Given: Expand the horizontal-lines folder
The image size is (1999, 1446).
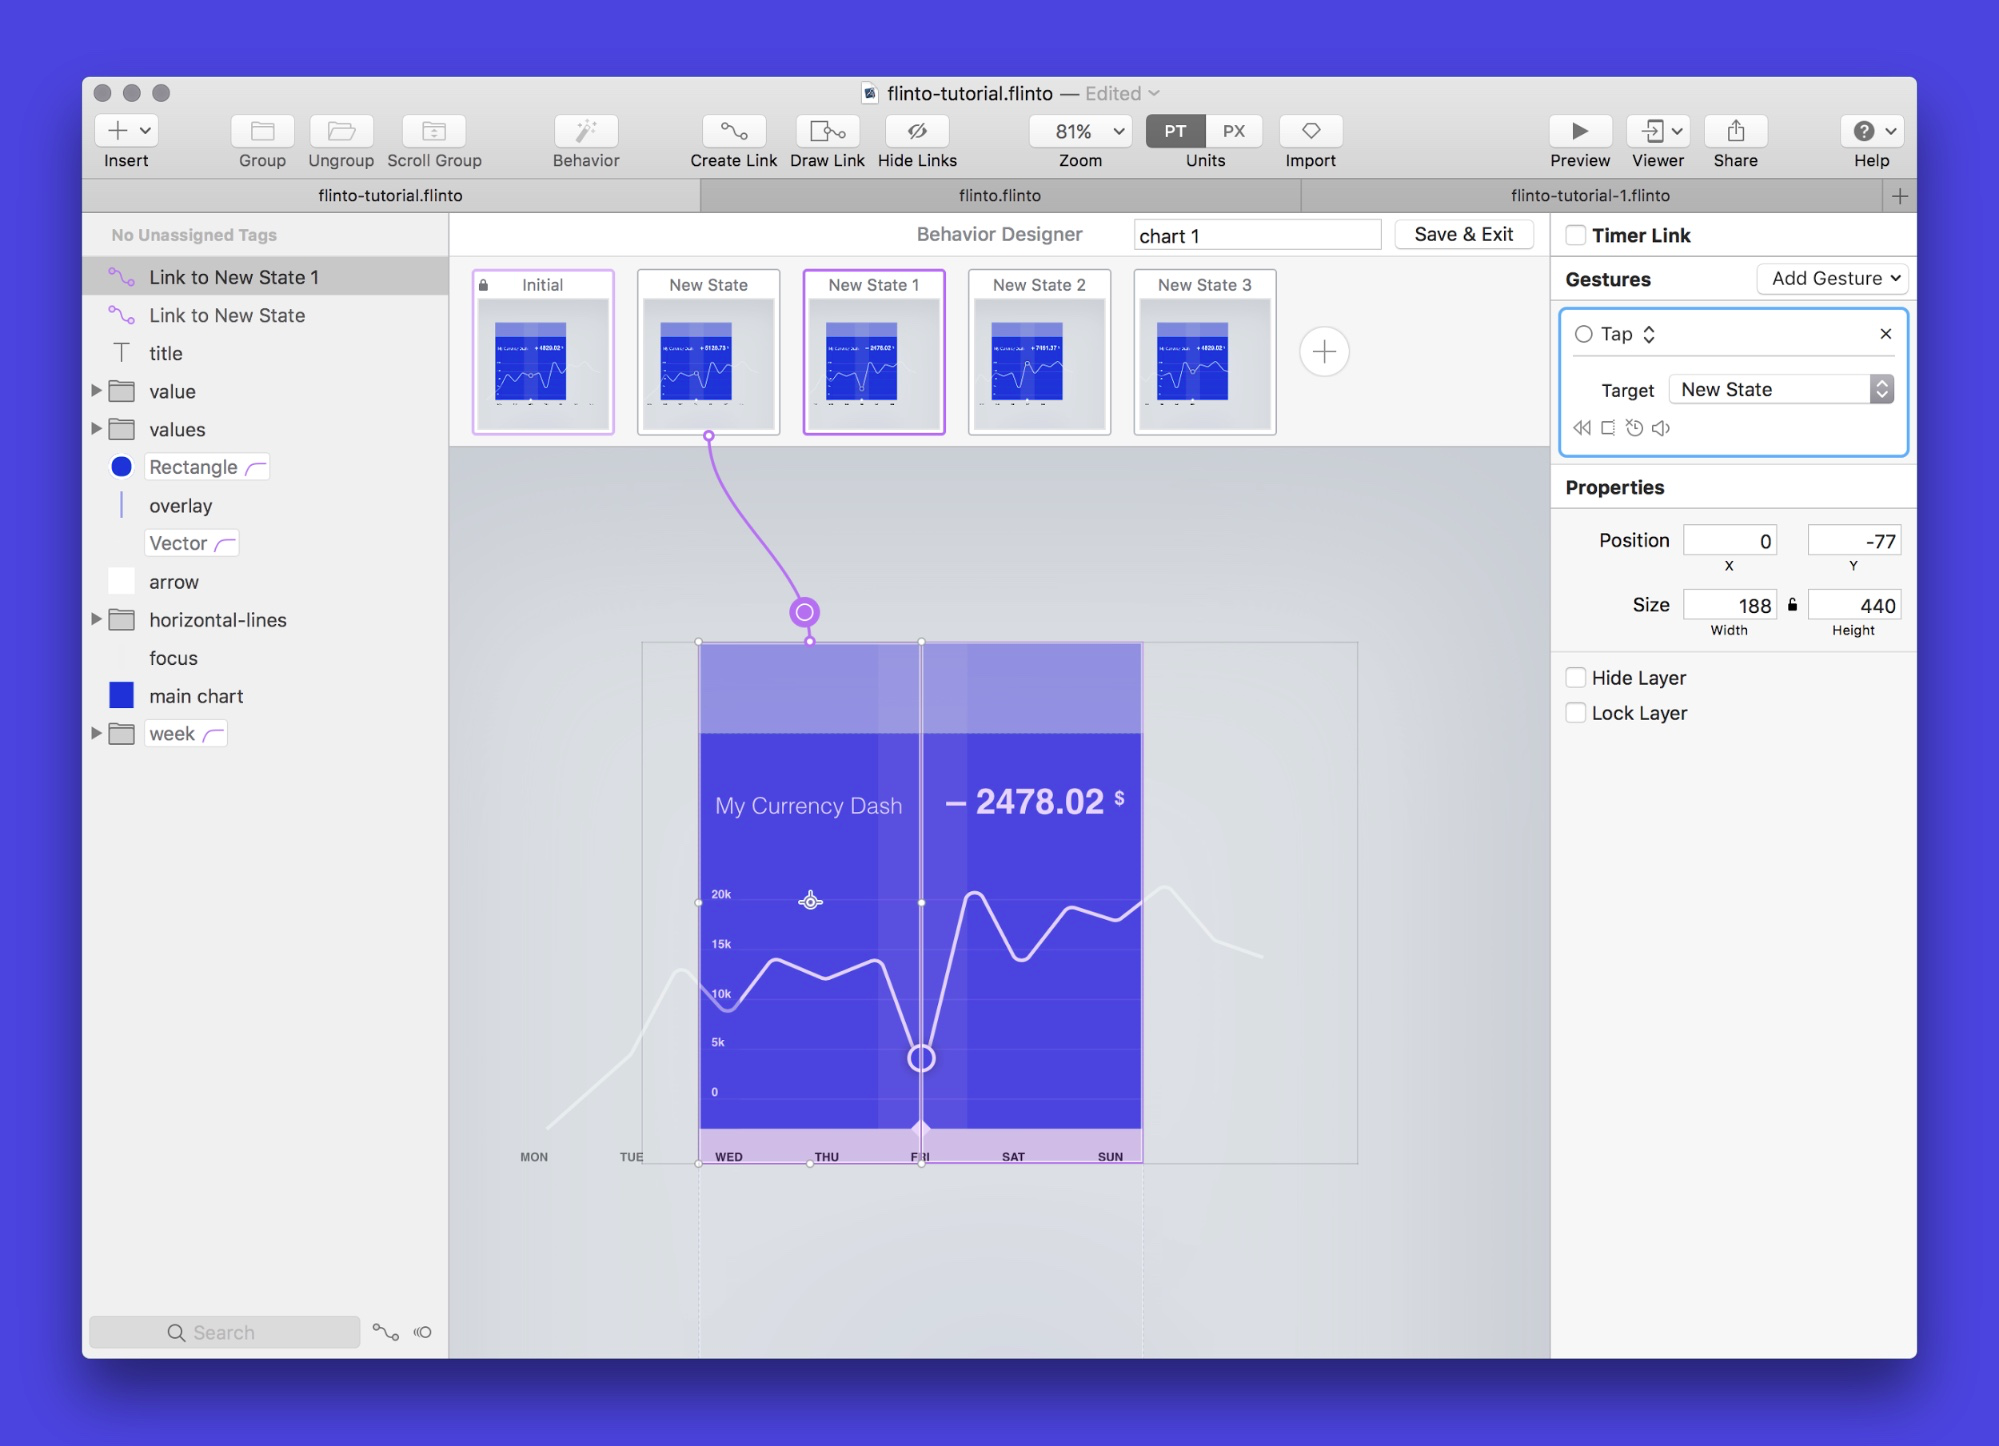Looking at the screenshot, I should tap(97, 619).
